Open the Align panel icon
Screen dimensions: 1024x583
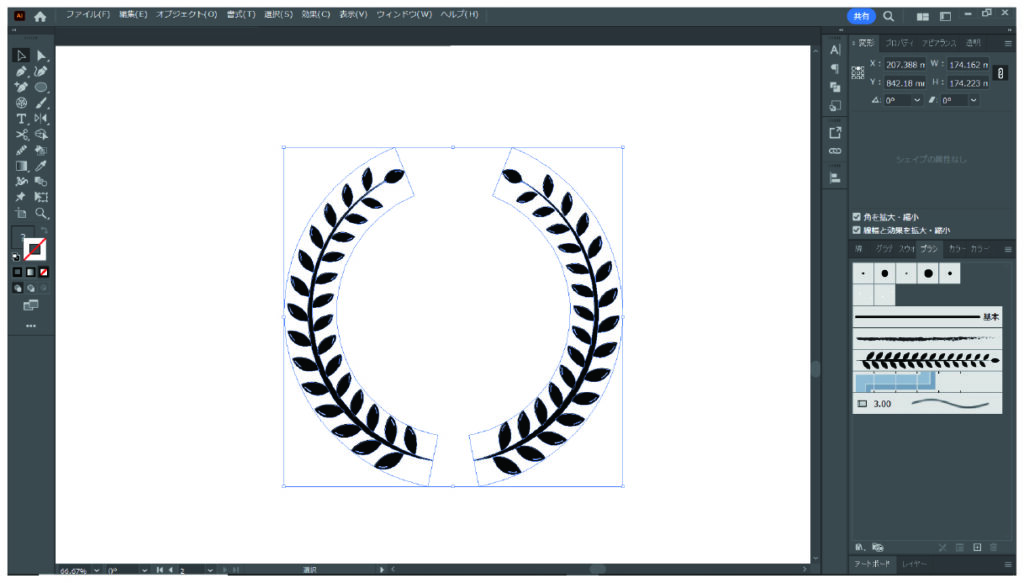pyautogui.click(x=835, y=178)
